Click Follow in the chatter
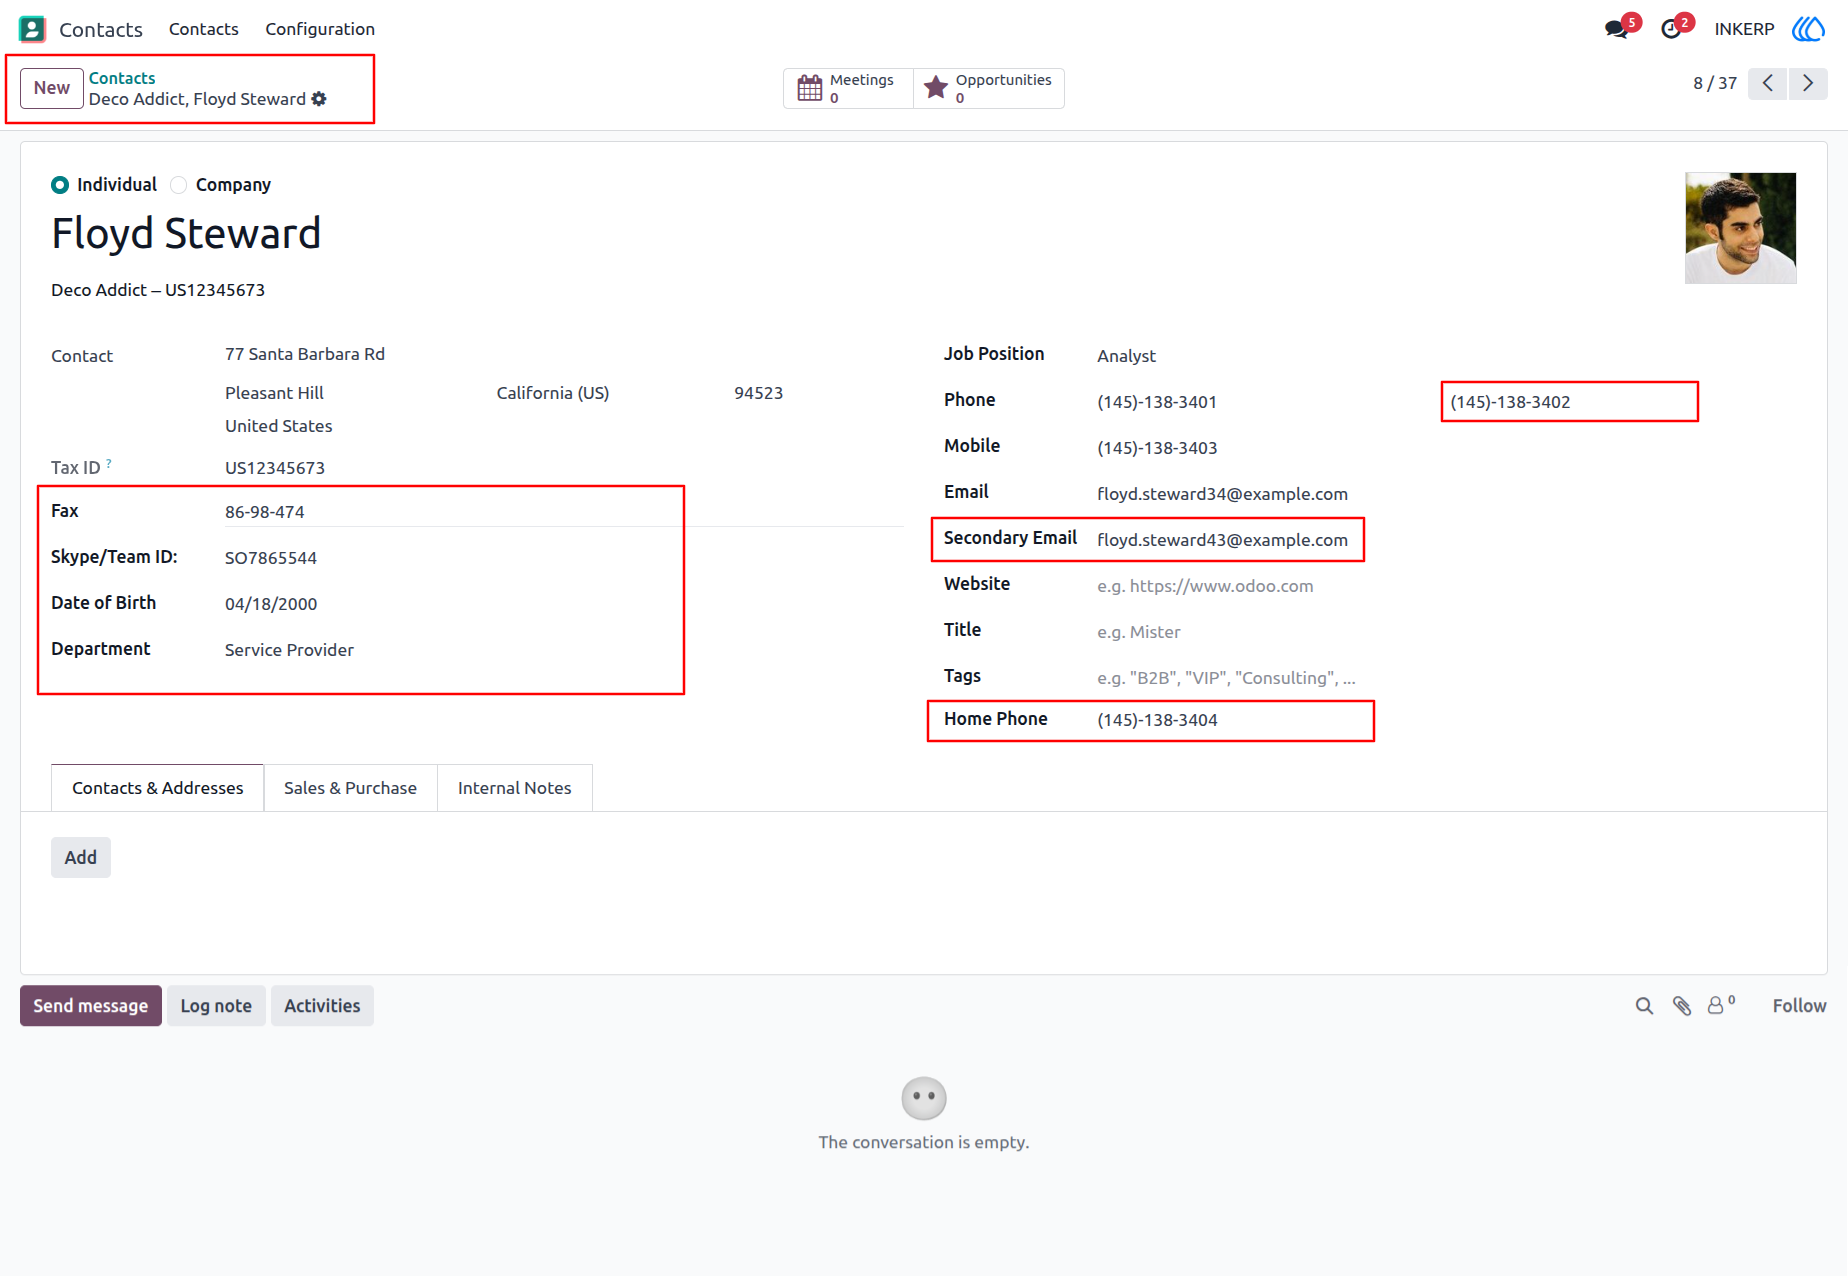This screenshot has height=1277, width=1848. (1799, 1006)
